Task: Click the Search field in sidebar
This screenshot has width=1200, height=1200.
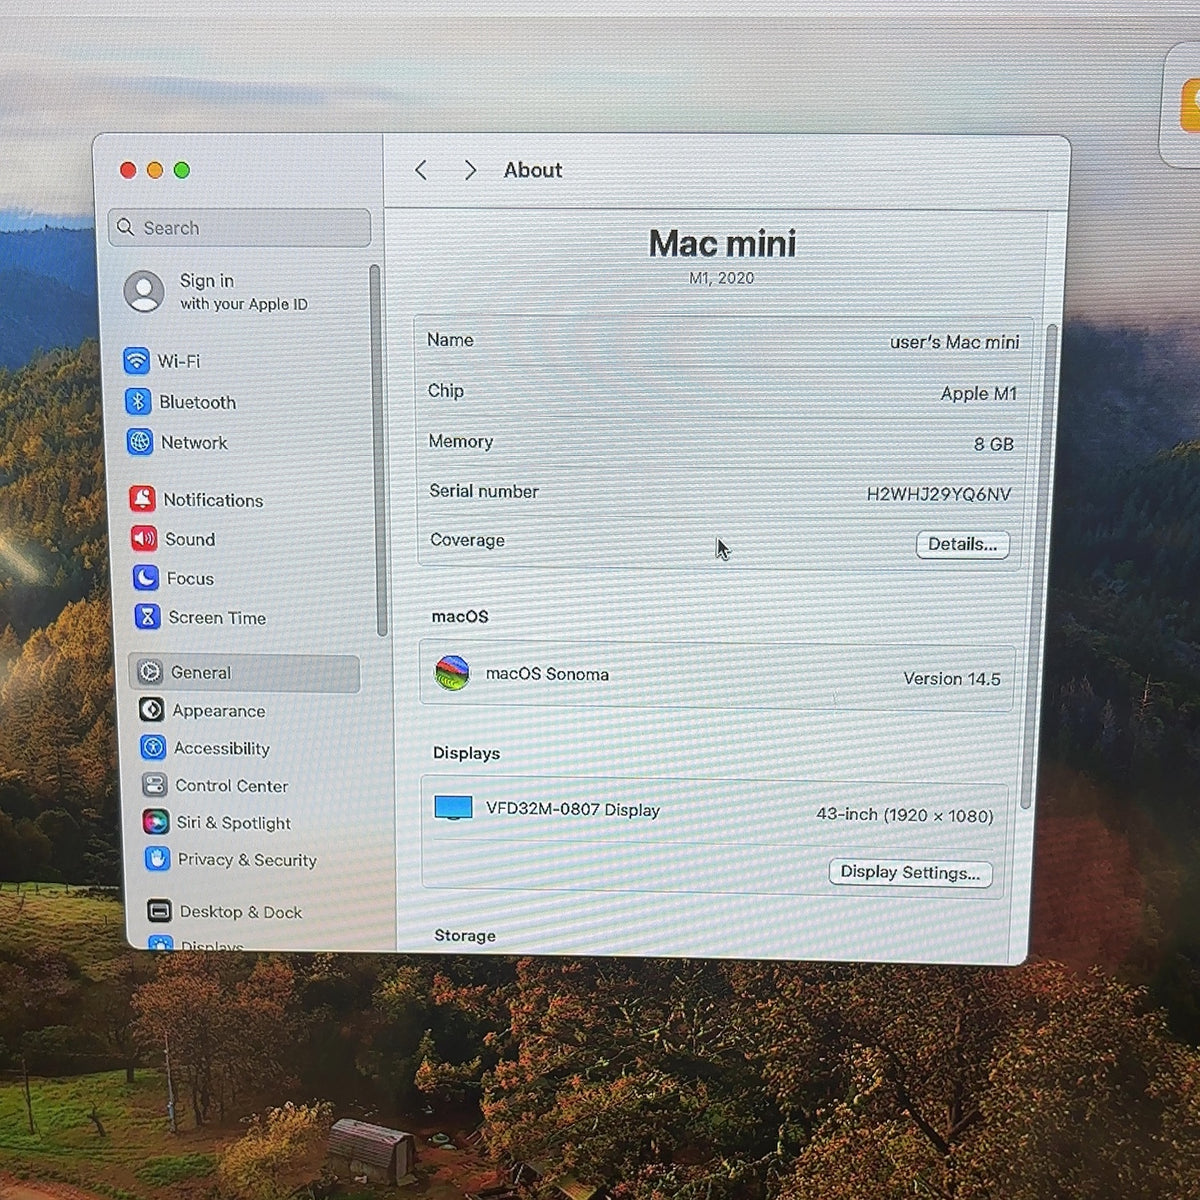Action: point(240,227)
